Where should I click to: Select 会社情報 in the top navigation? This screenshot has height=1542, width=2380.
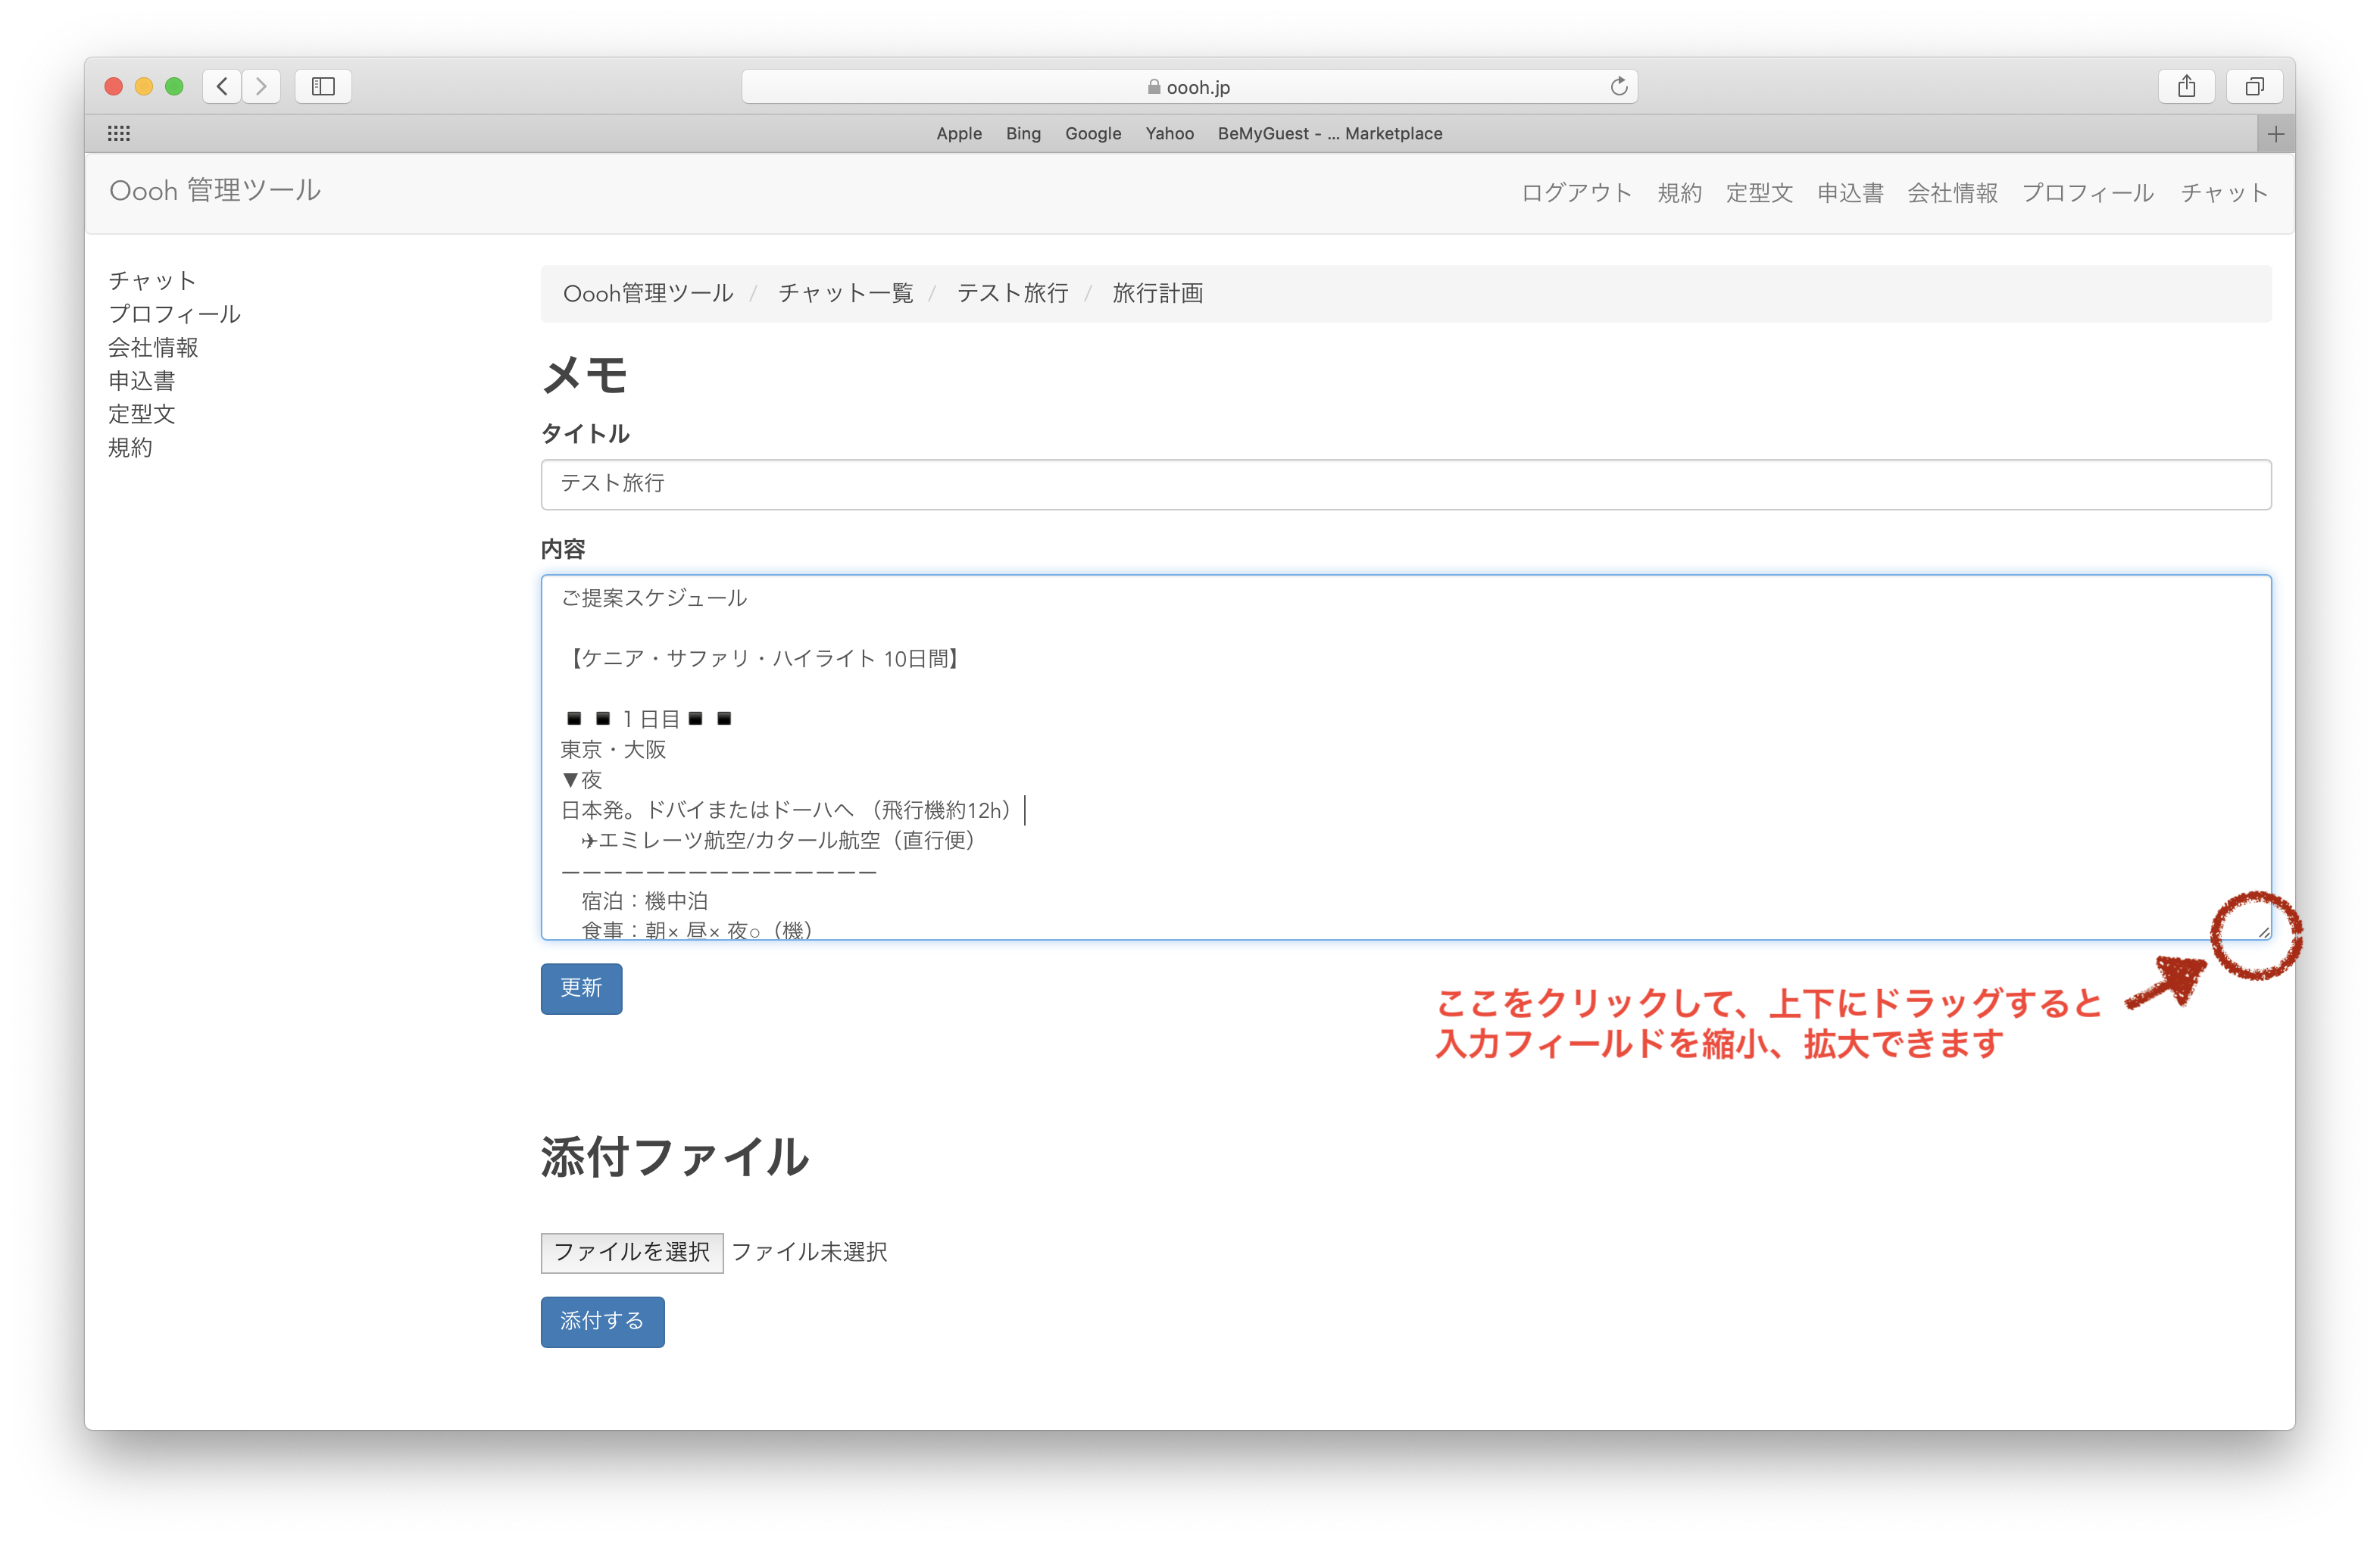(1952, 193)
